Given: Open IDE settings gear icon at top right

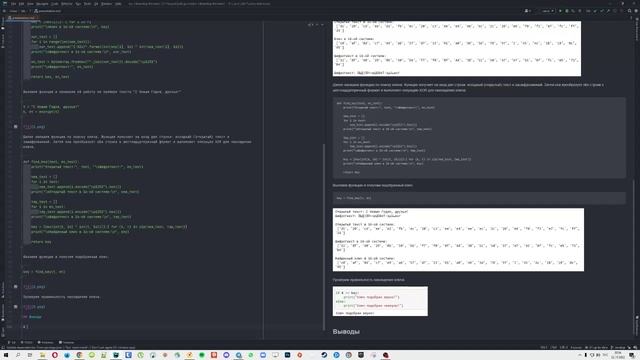Looking at the screenshot, I should pos(636,11).
